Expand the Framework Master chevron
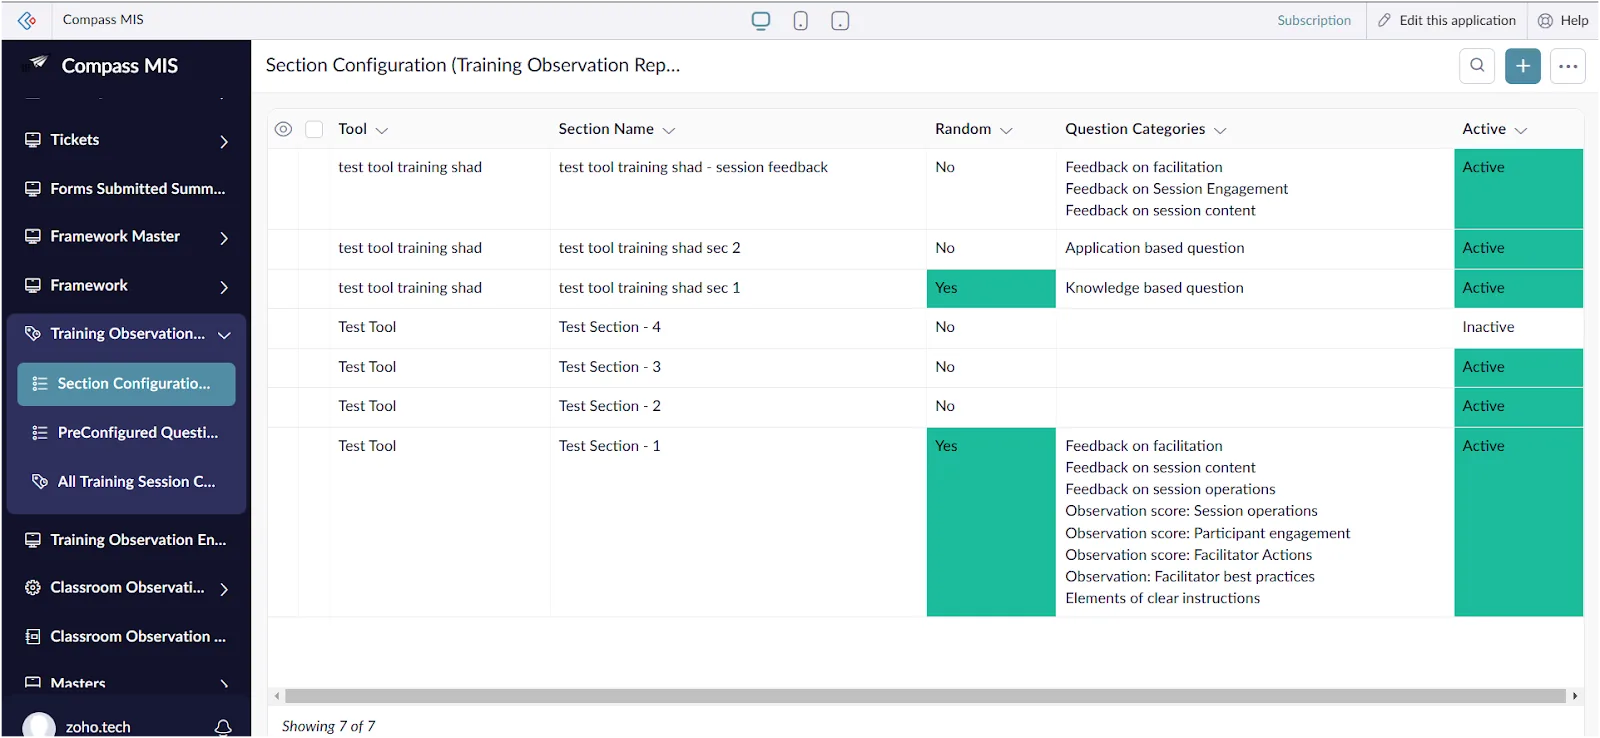The width and height of the screenshot is (1600, 738). click(x=224, y=238)
